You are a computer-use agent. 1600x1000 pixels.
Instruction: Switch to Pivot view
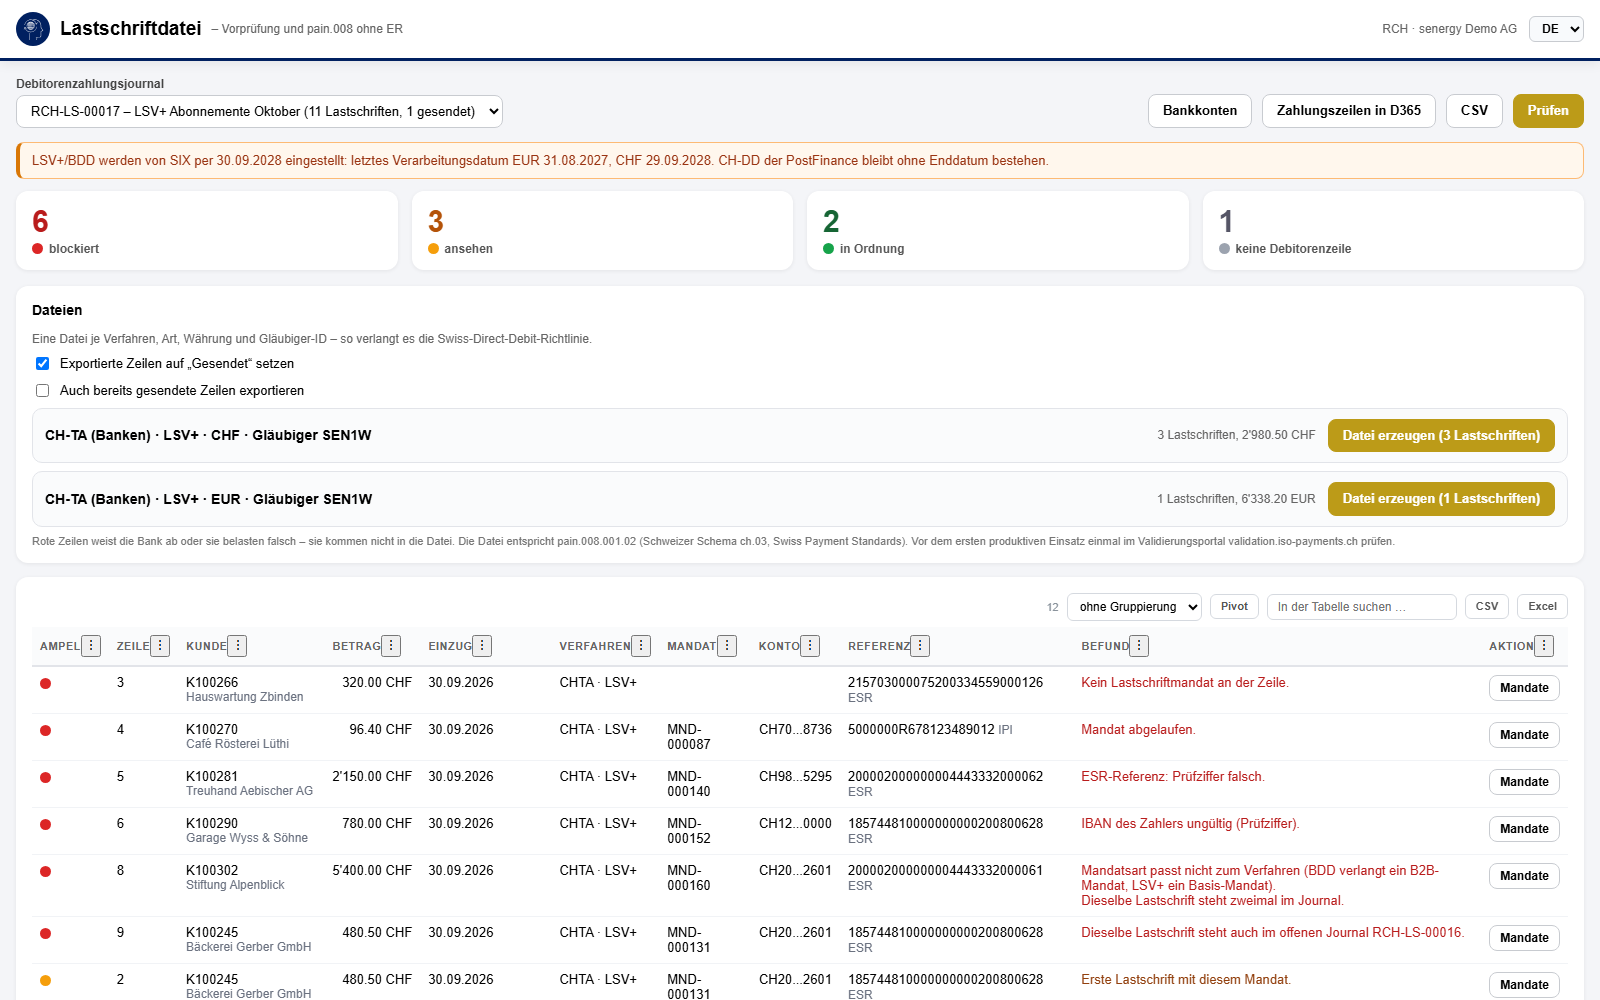pyautogui.click(x=1234, y=607)
